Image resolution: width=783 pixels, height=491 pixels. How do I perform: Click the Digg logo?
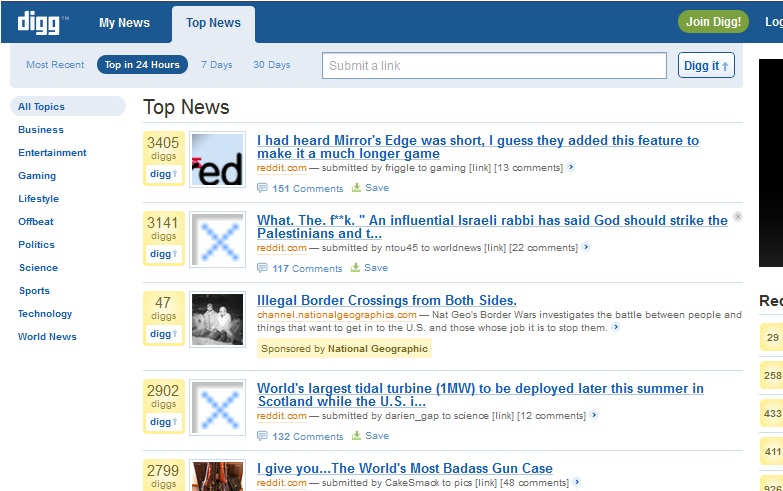[x=42, y=22]
